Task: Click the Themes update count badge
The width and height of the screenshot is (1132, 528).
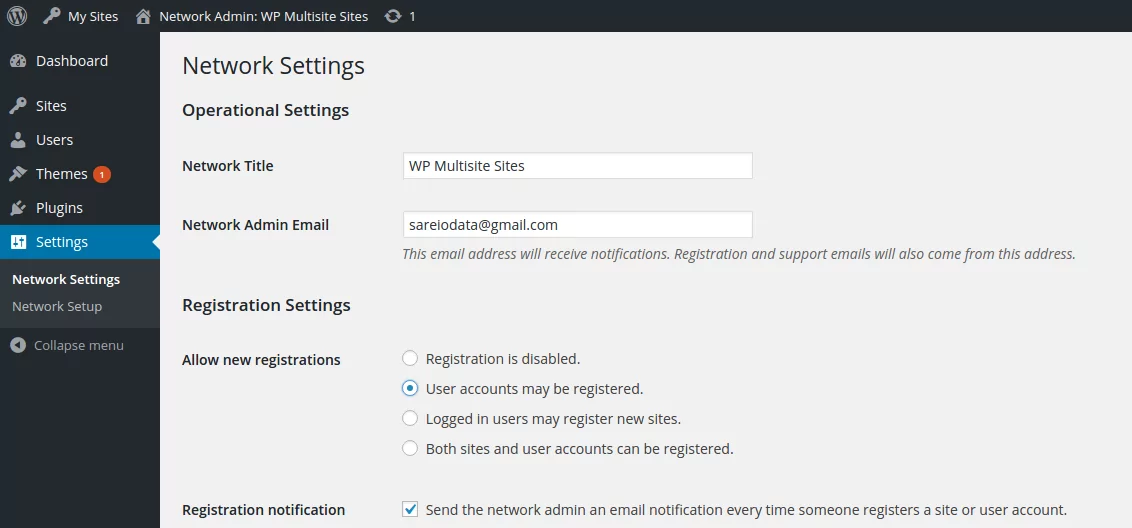Action: click(x=102, y=174)
